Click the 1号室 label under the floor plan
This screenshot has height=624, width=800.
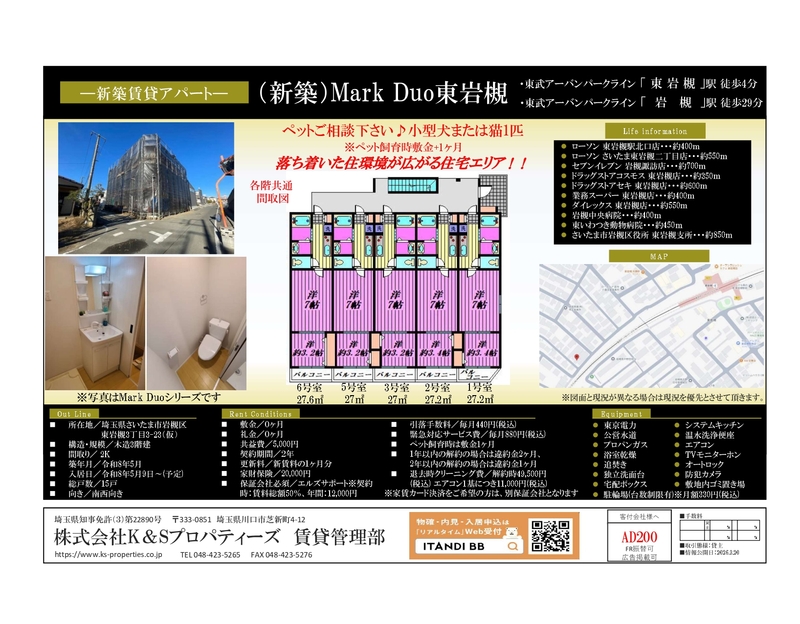480,387
